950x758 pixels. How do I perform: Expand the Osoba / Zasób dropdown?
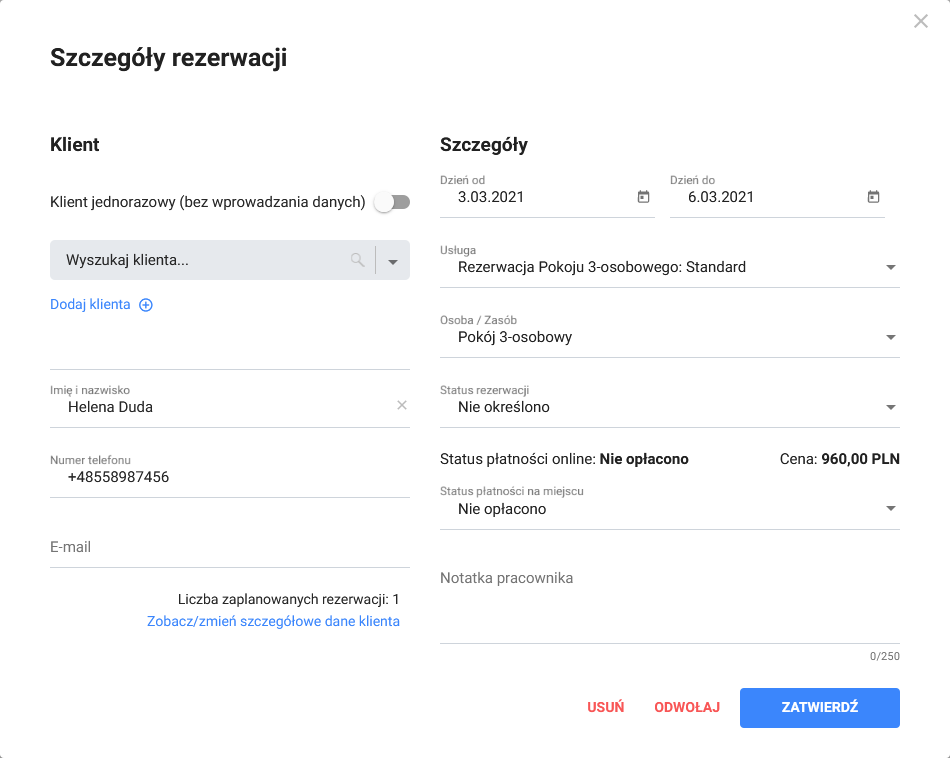[890, 337]
